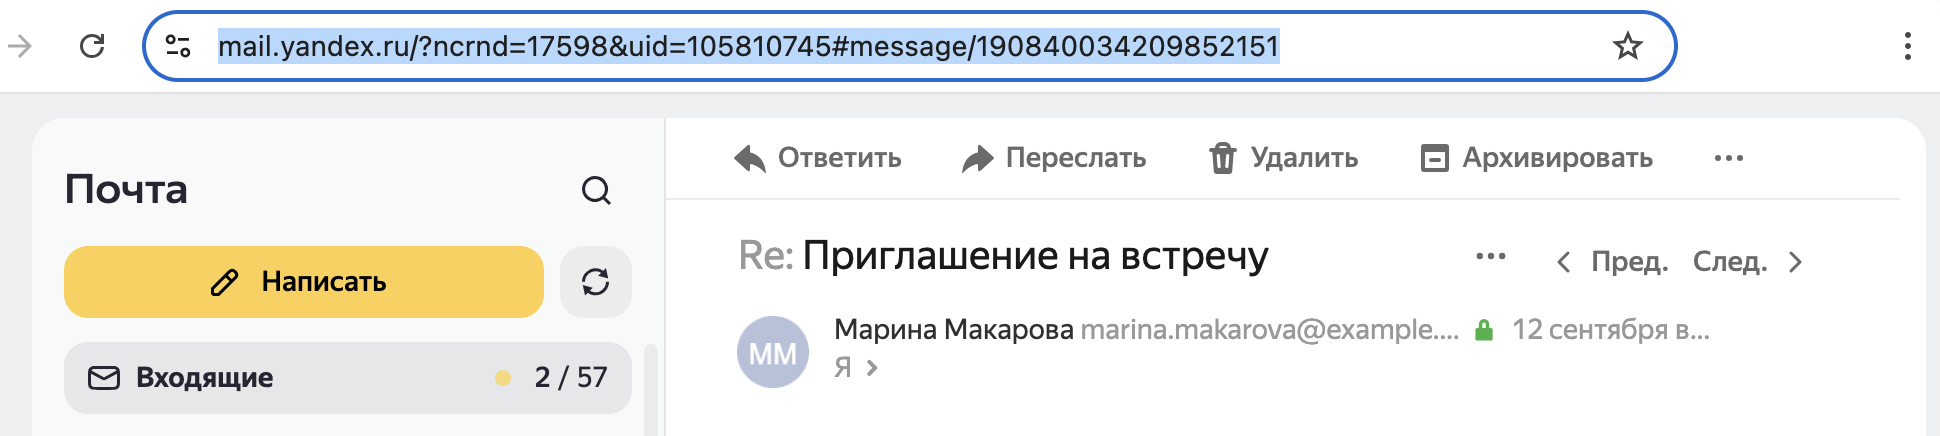Reload the page in the browser

pyautogui.click(x=92, y=46)
